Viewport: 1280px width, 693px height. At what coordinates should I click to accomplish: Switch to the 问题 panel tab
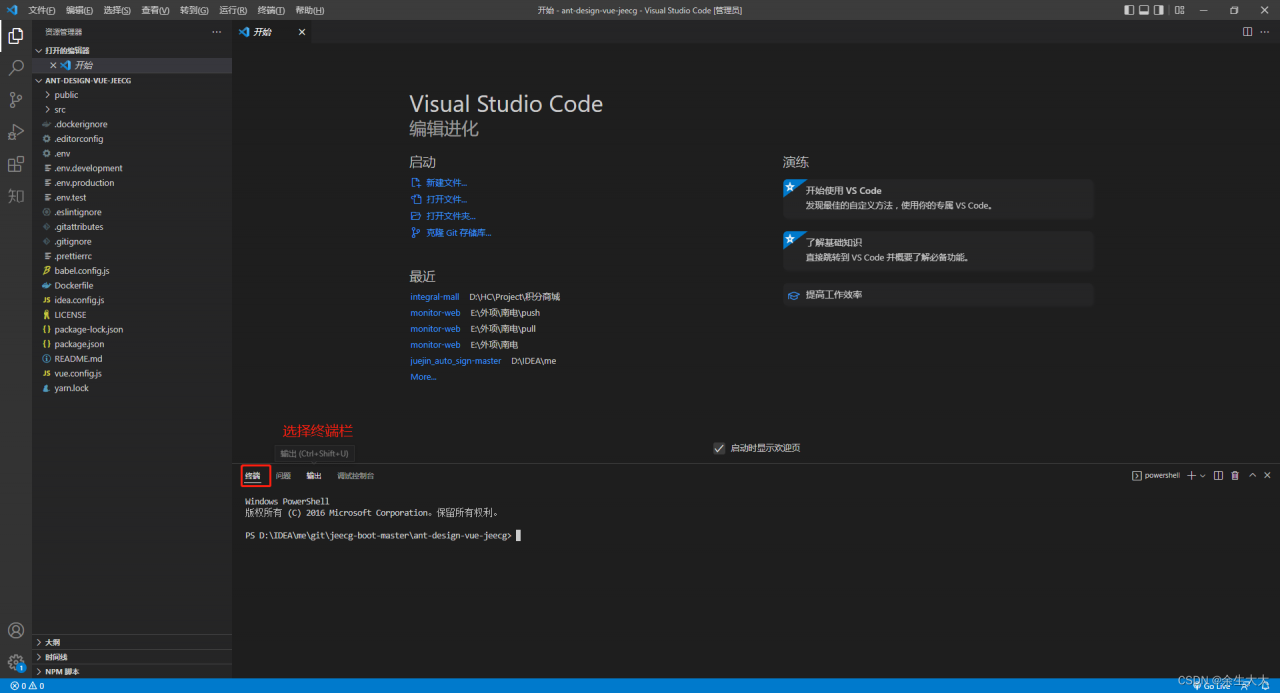[x=283, y=476]
